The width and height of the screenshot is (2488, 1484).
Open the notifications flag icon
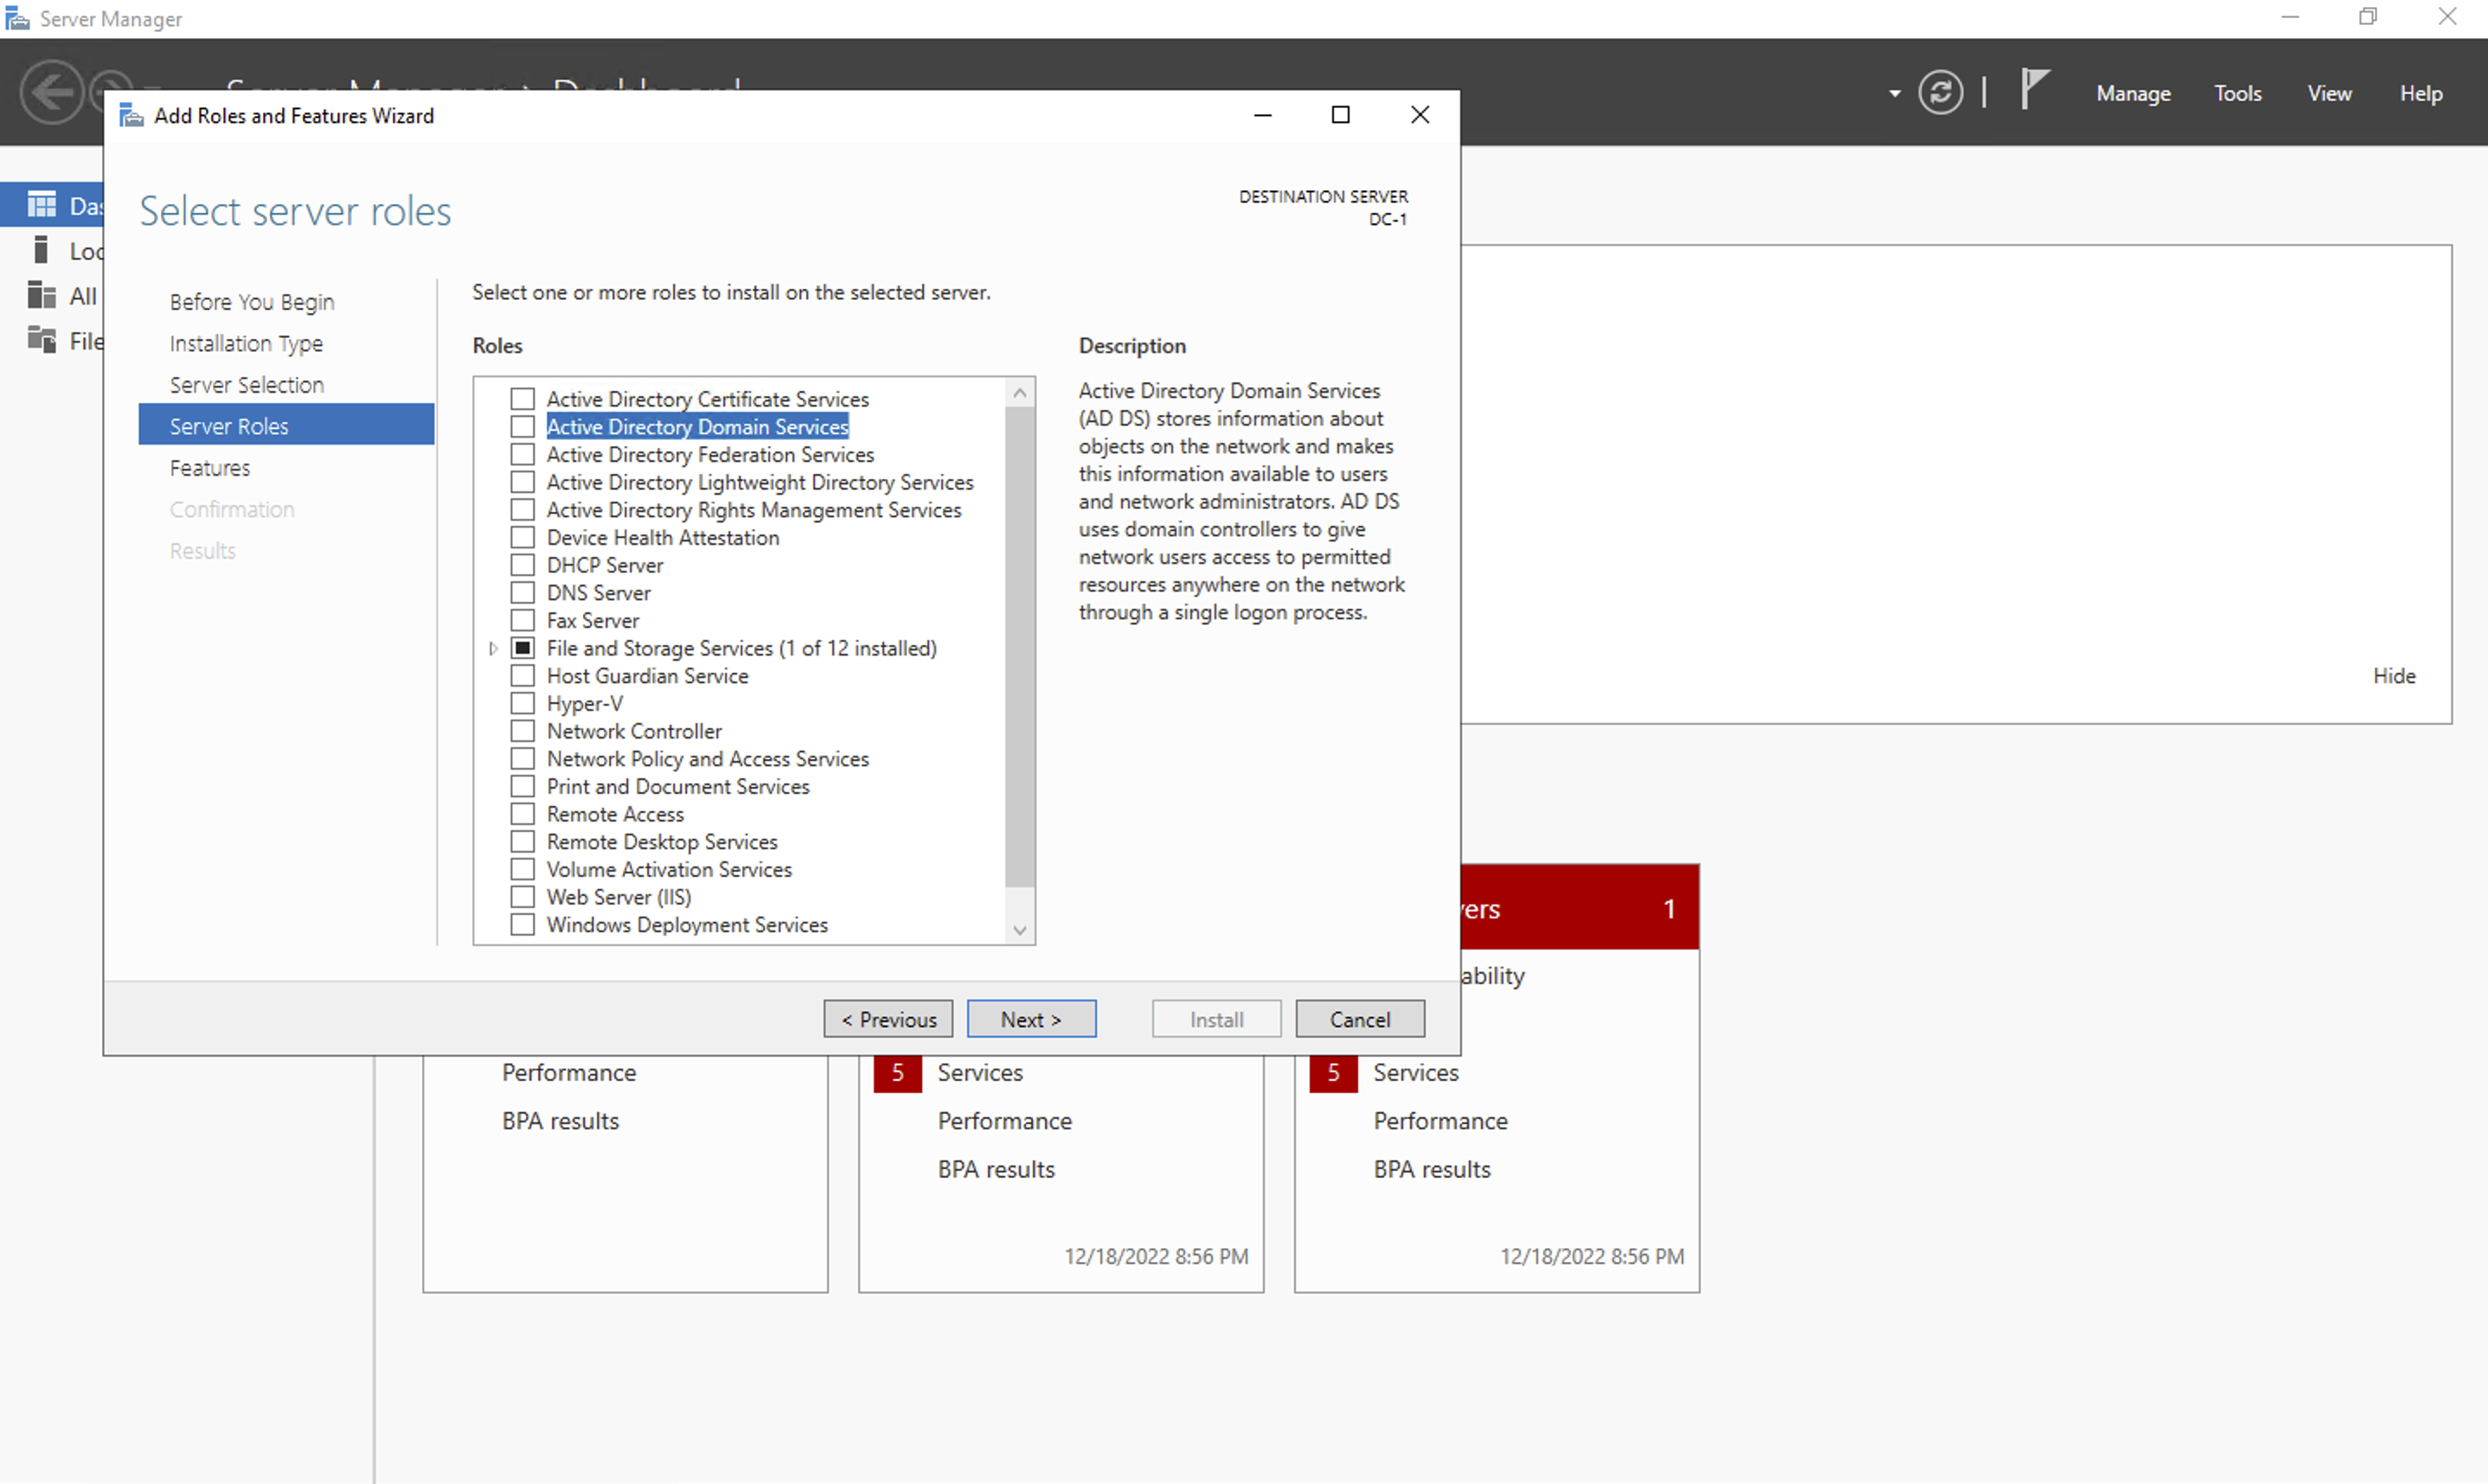[2034, 90]
